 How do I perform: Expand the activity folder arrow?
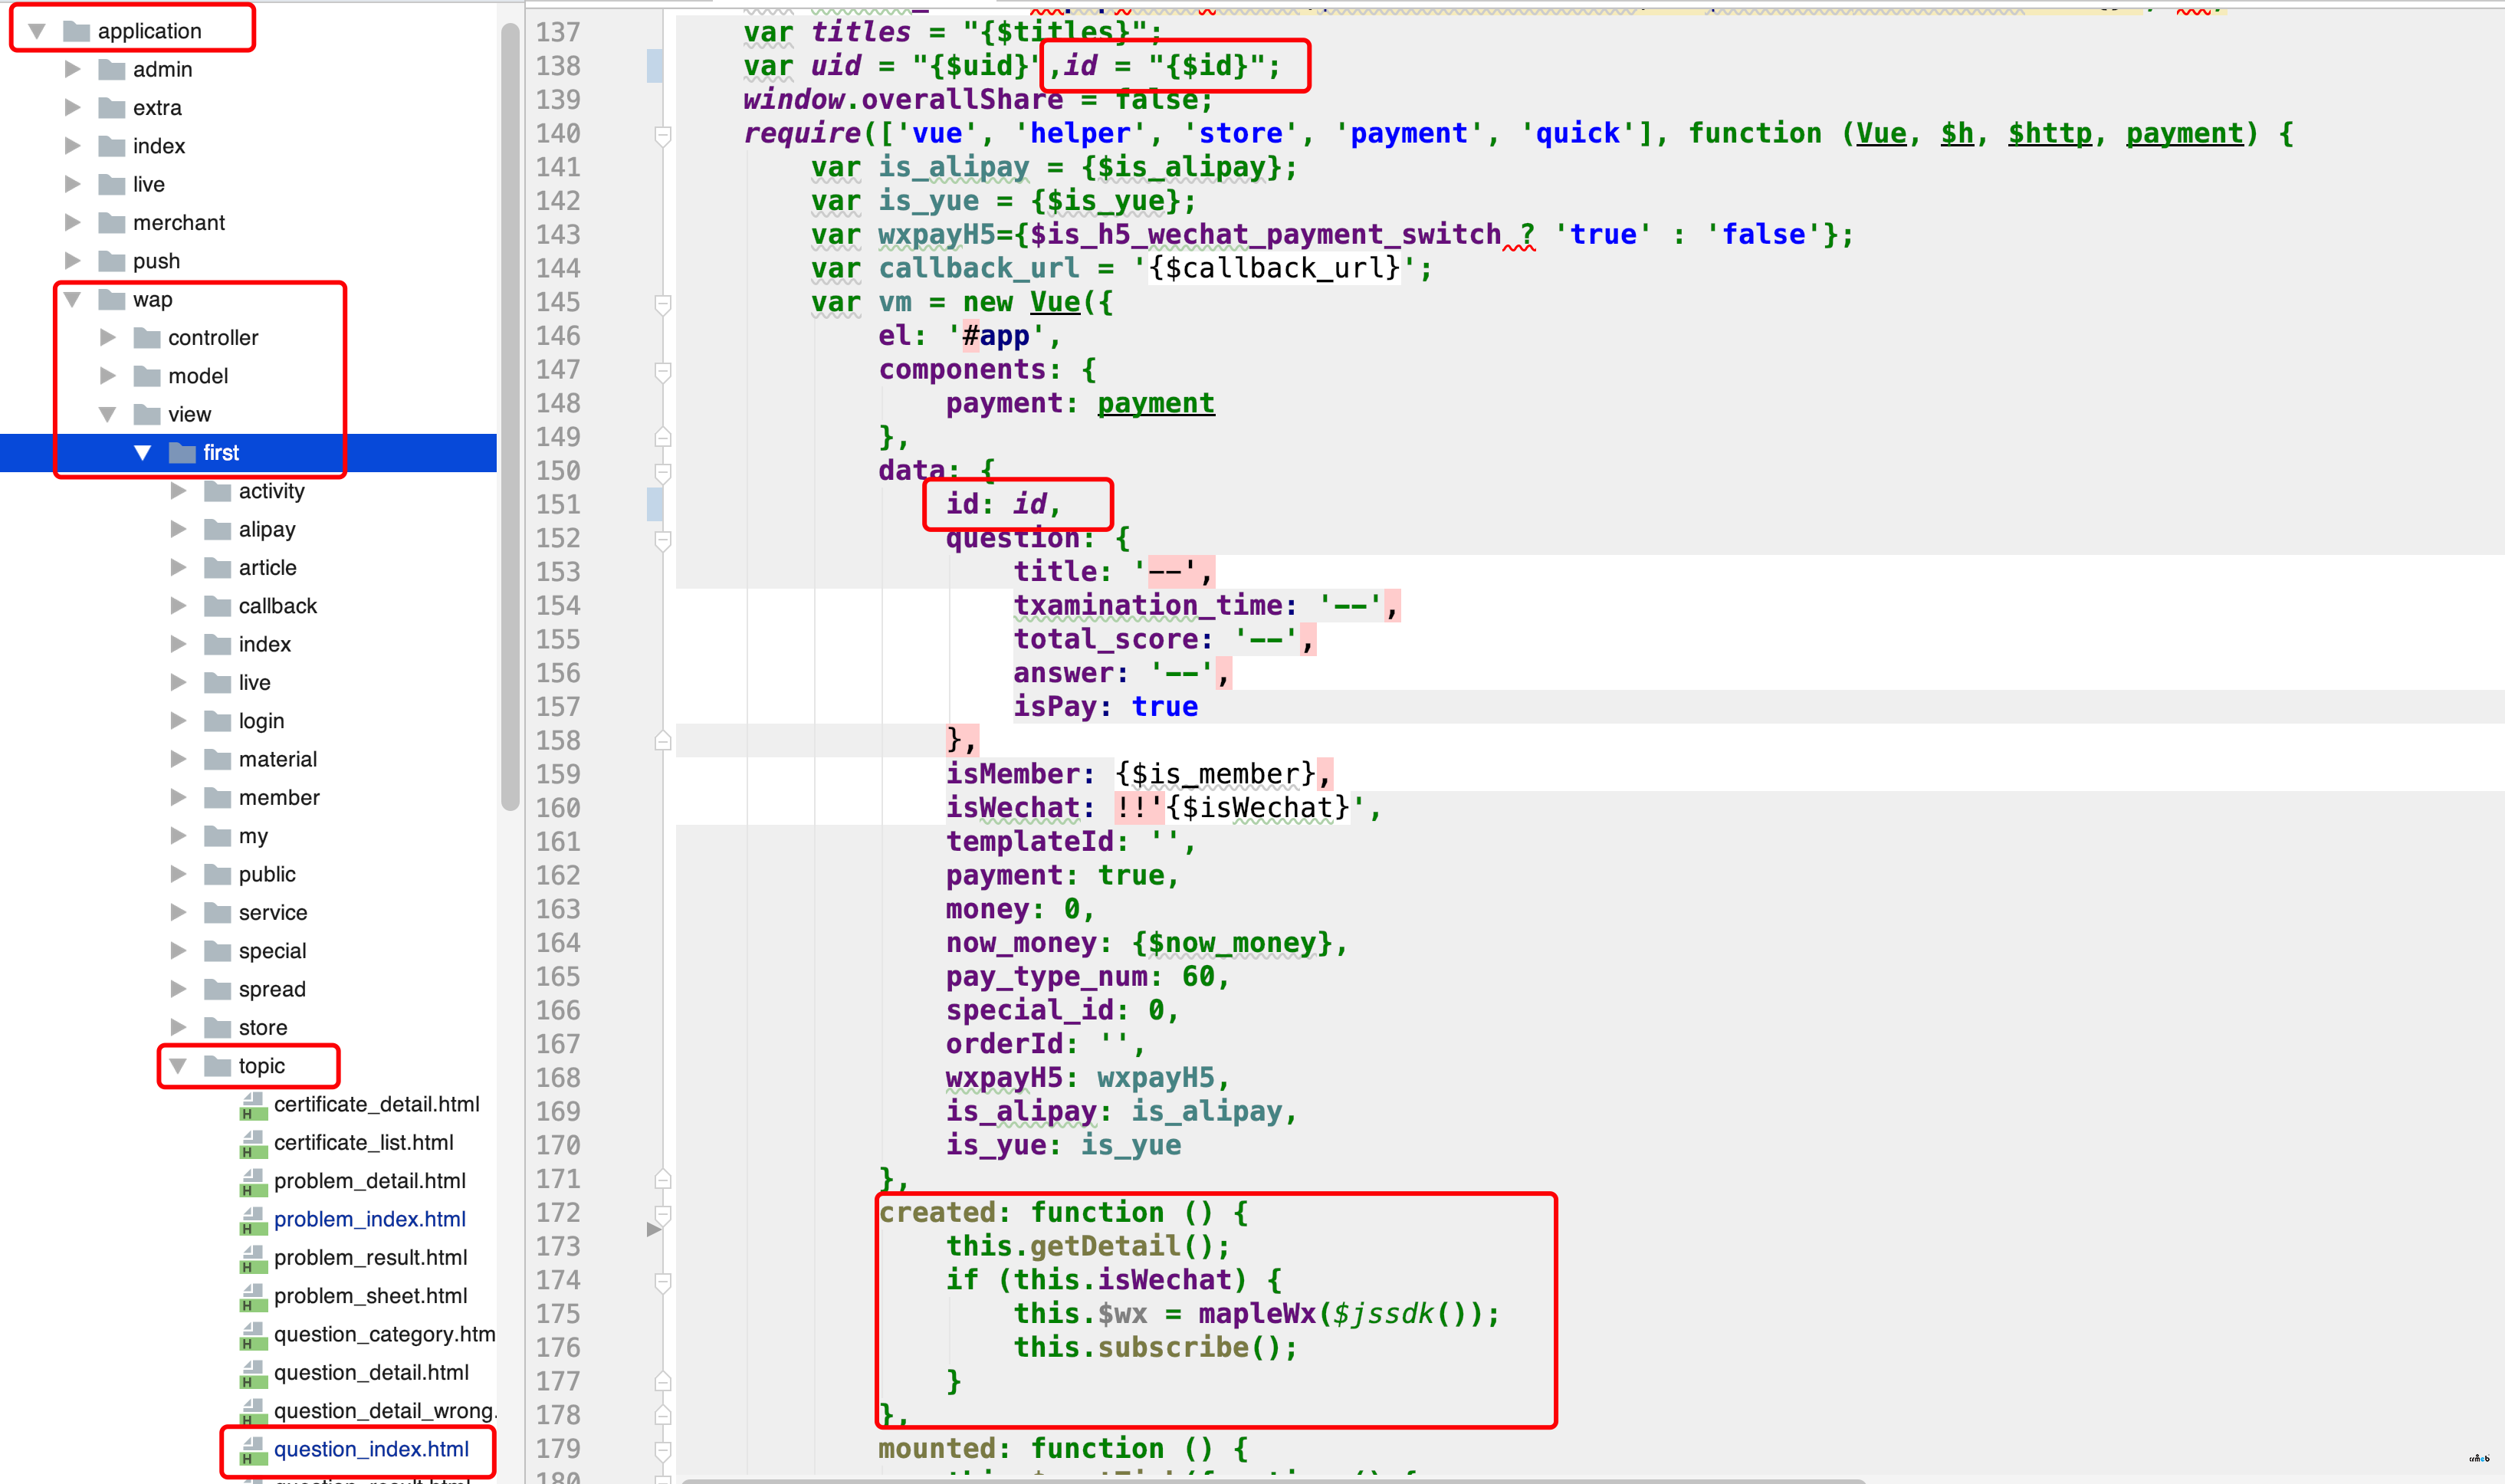point(178,491)
